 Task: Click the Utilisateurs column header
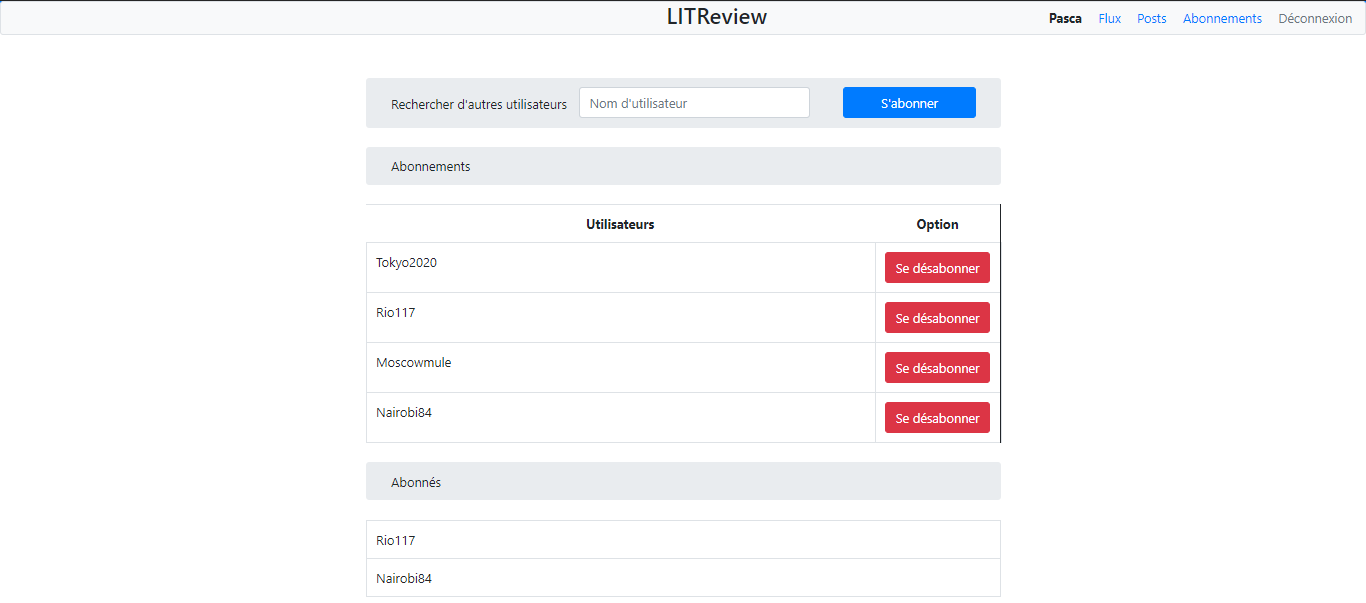[x=620, y=224]
